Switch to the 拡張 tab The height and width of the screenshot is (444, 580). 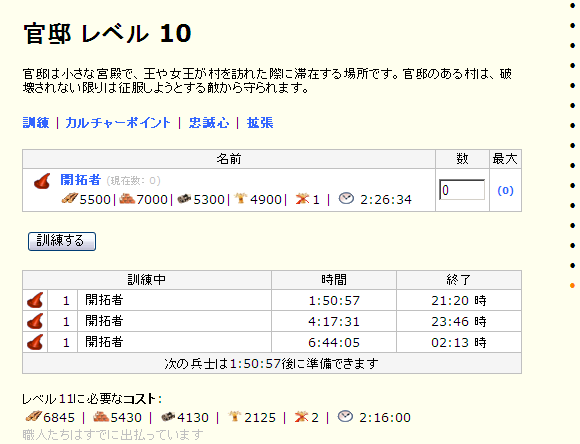click(260, 122)
